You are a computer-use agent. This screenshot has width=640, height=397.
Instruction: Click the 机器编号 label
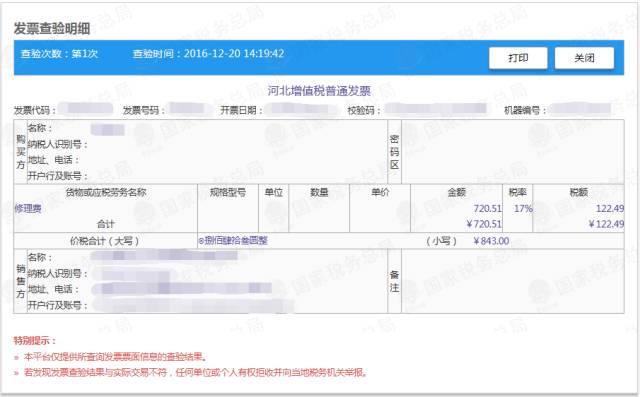click(x=525, y=110)
